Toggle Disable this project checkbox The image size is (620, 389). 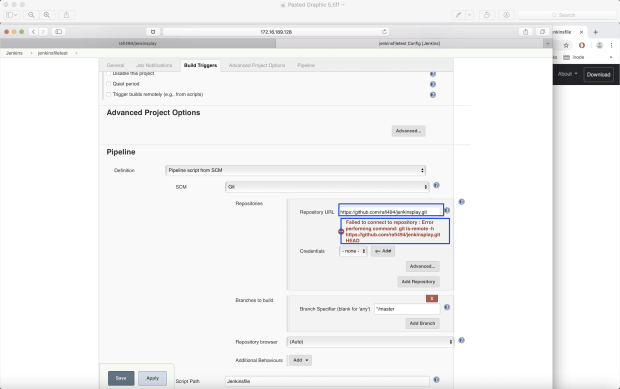[109, 74]
